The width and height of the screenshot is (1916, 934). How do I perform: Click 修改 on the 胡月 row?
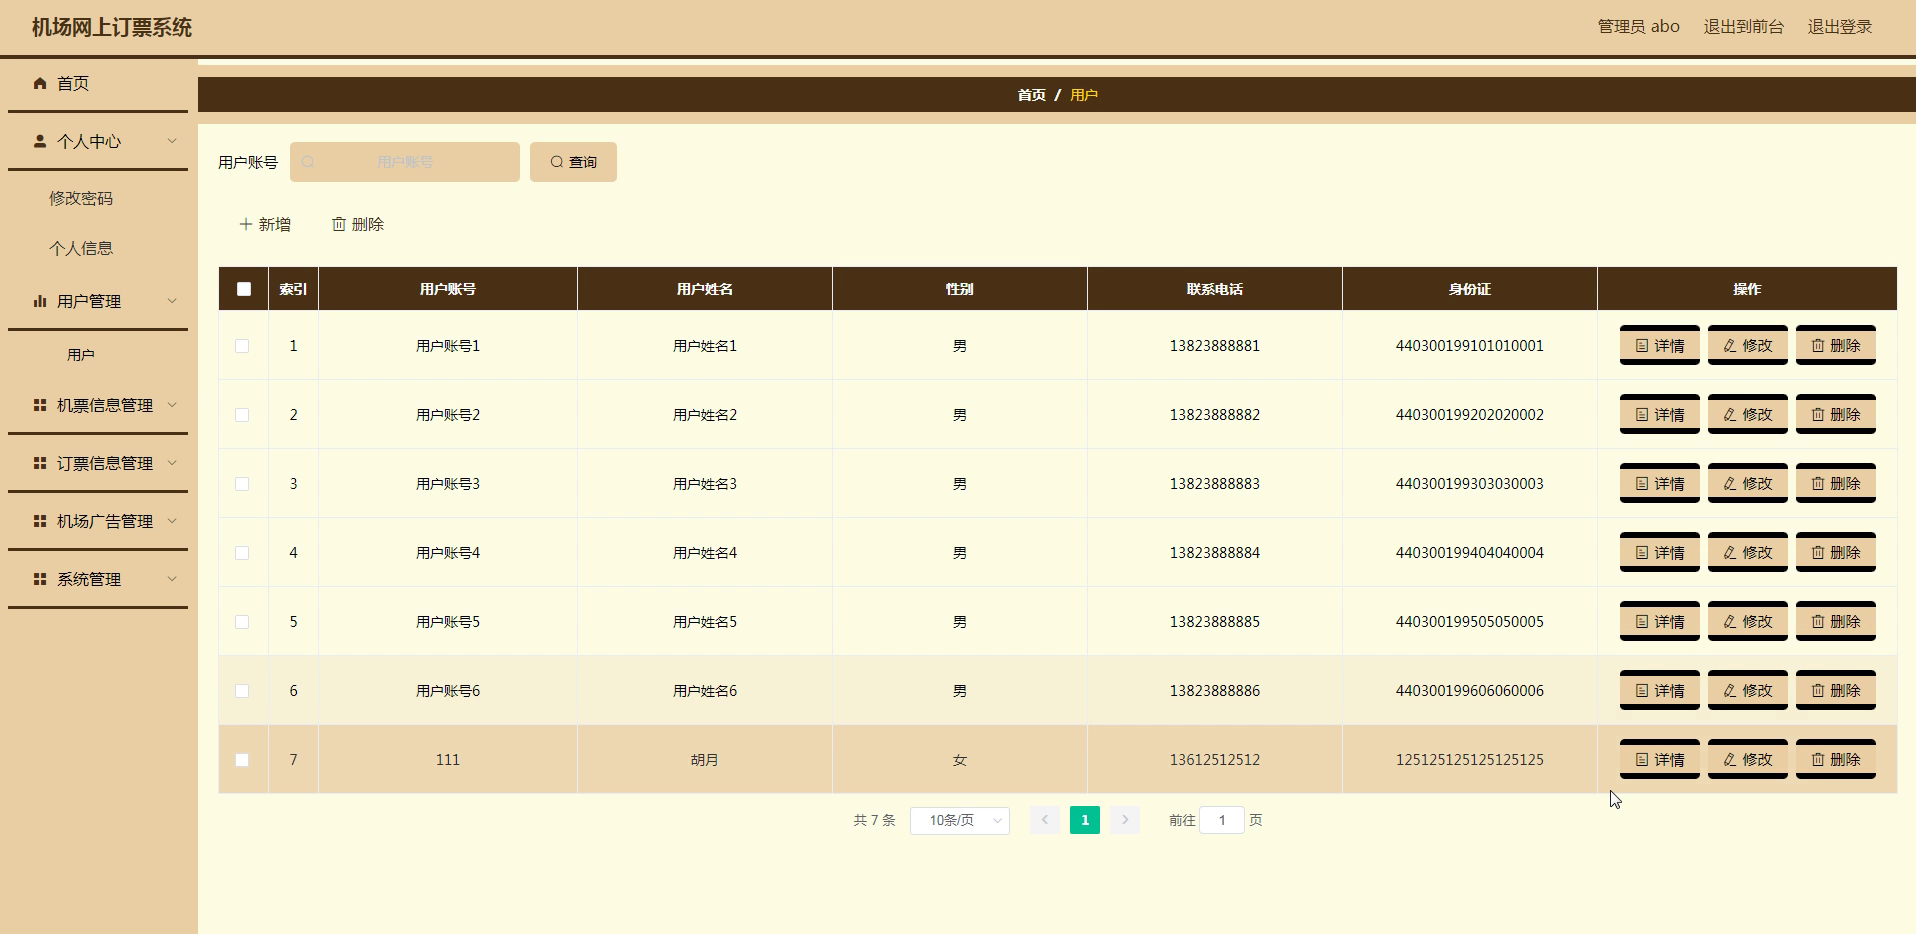click(1748, 759)
